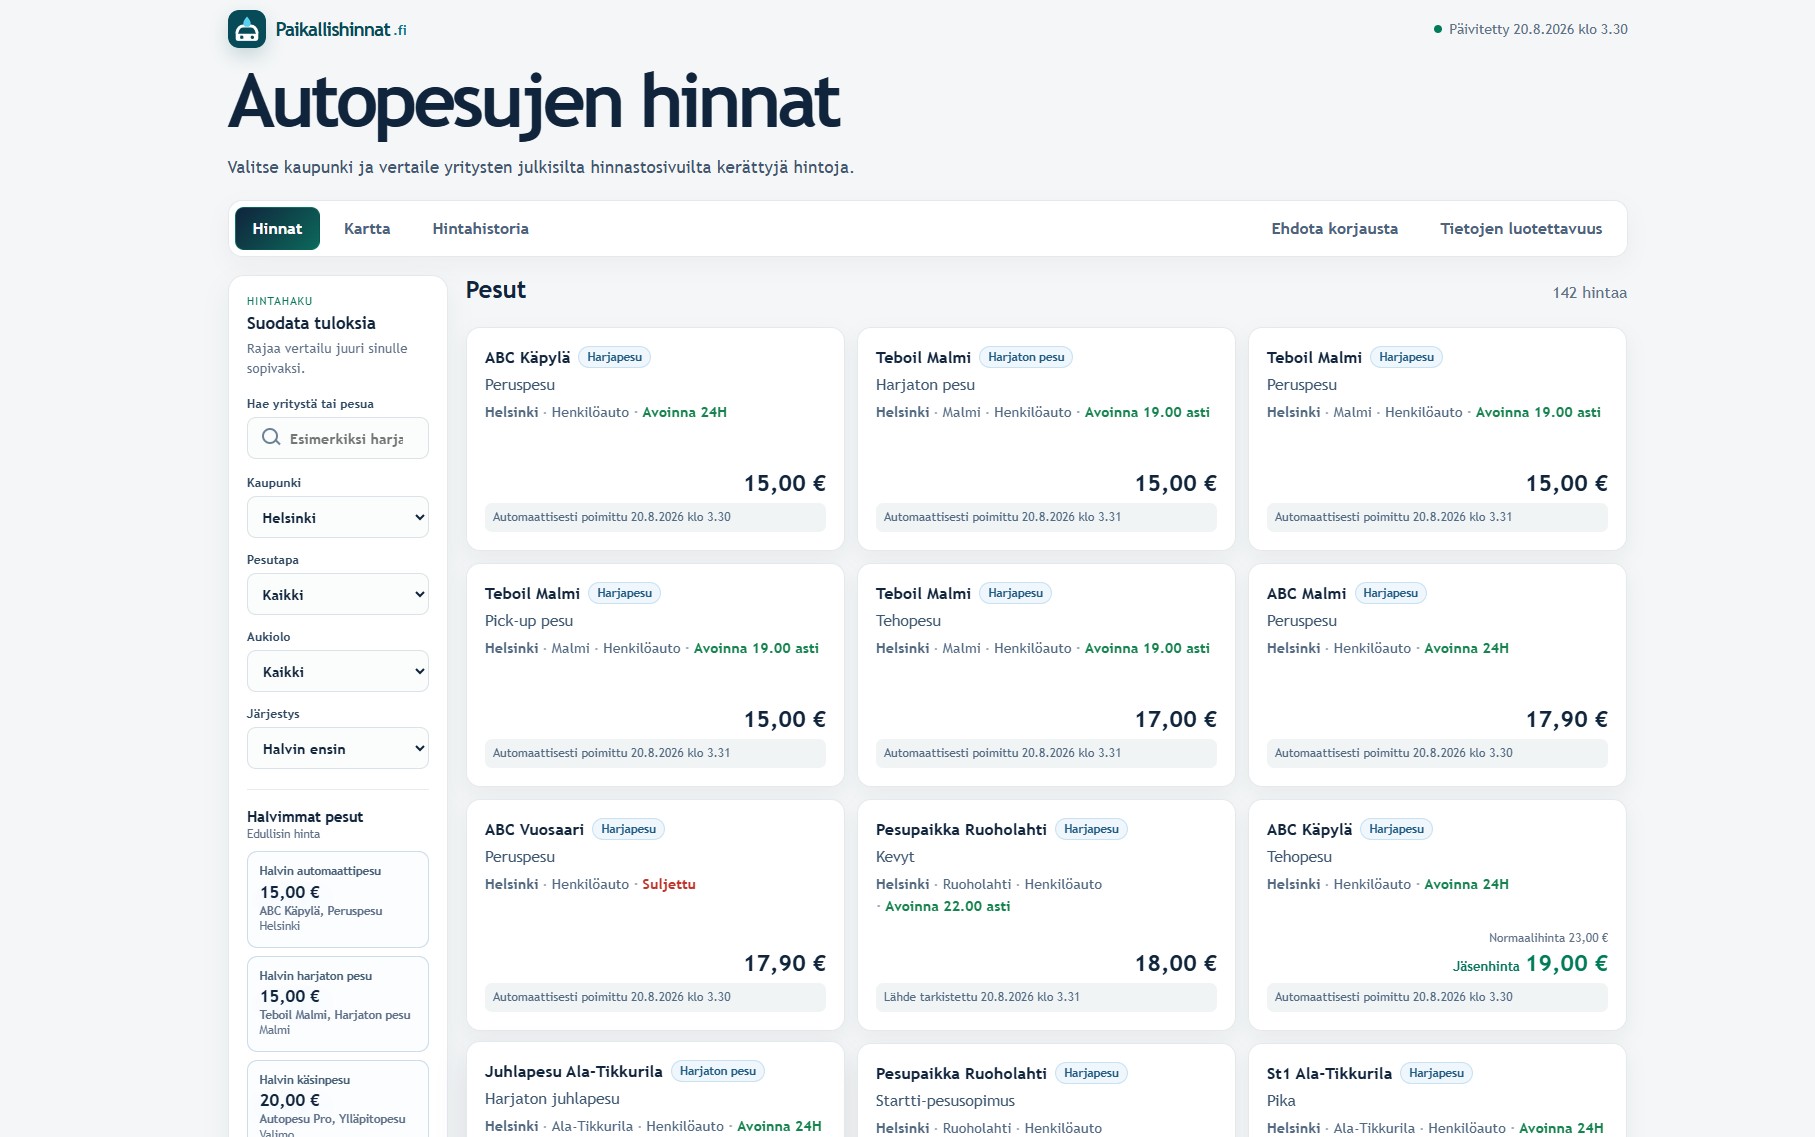This screenshot has width=1815, height=1137.
Task: Click the red Suljettu status on ABC Vuosaari
Action: tap(668, 884)
